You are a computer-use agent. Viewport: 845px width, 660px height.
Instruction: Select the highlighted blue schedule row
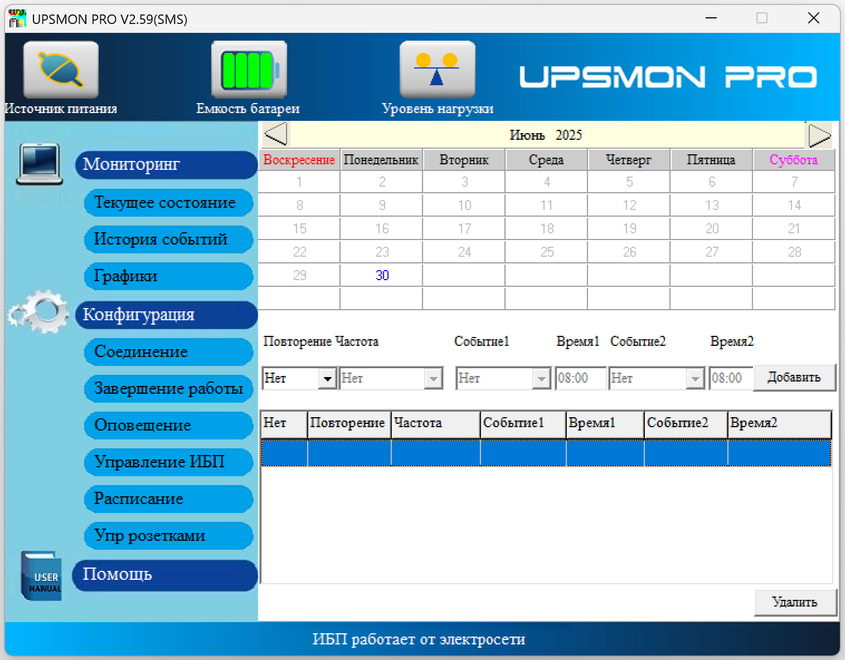(x=546, y=453)
